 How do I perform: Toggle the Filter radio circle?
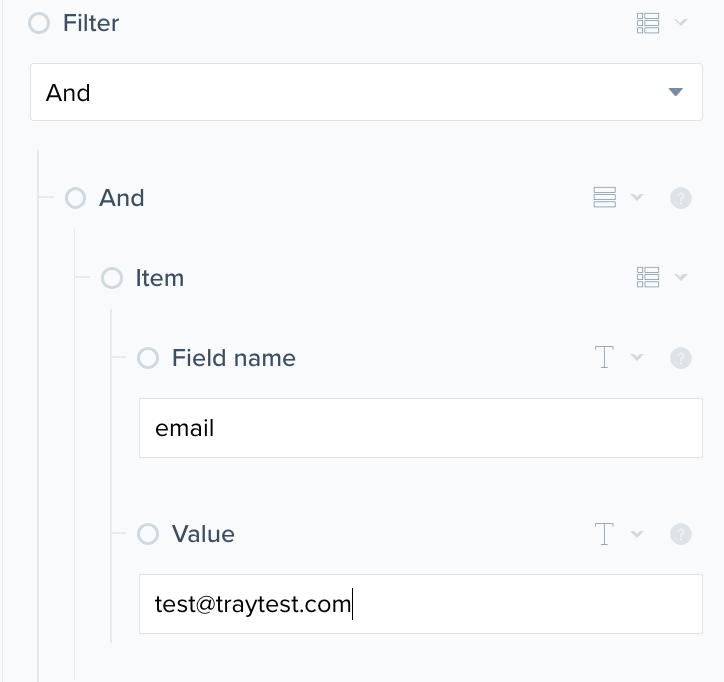pos(39,23)
